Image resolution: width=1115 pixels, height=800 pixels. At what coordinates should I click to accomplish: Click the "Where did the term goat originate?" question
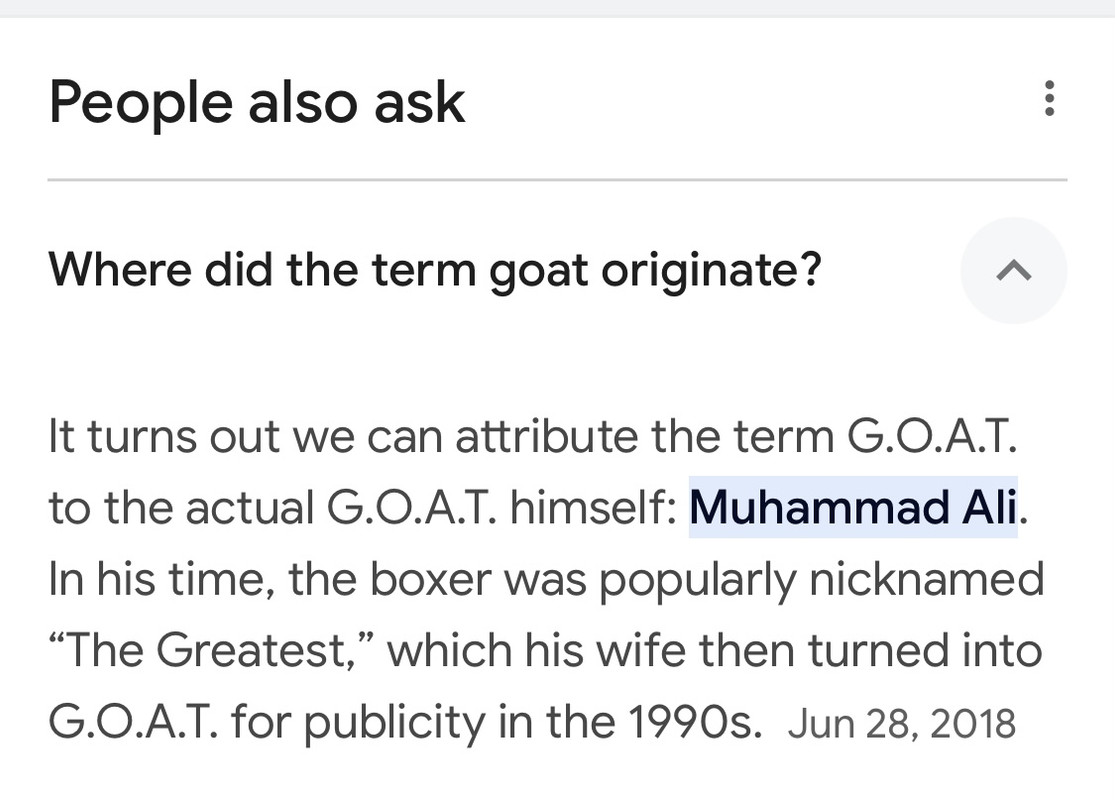[435, 268]
